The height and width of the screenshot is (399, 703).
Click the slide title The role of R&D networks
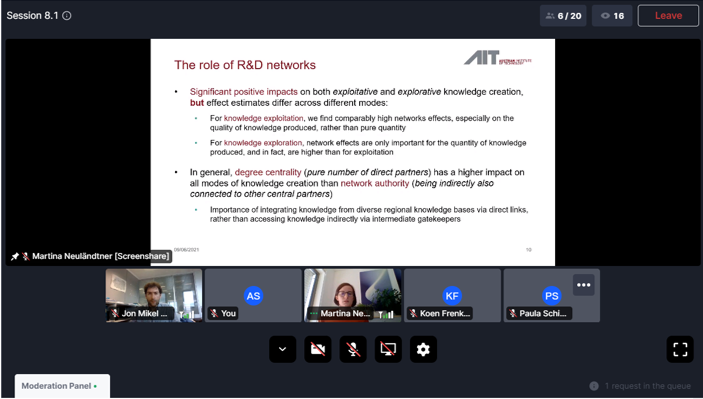245,65
